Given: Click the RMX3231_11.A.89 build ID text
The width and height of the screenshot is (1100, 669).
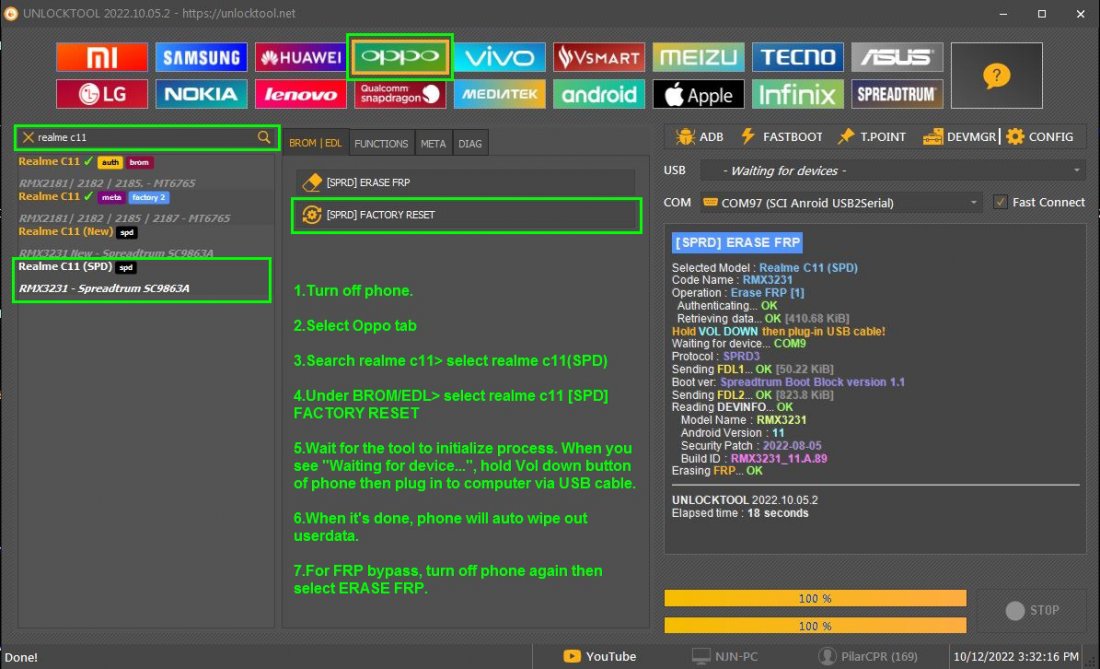Looking at the screenshot, I should coord(779,458).
